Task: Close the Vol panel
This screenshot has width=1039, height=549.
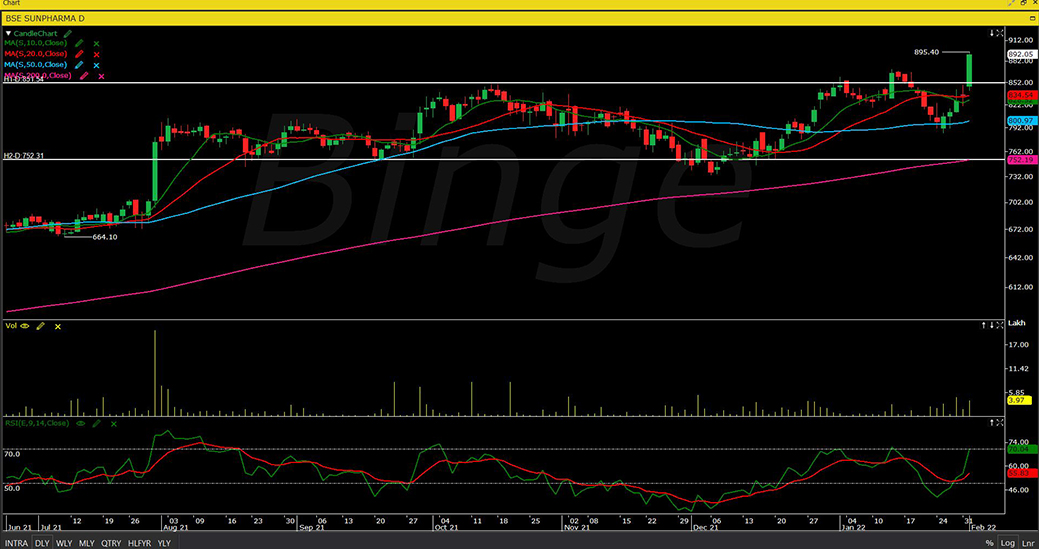Action: pyautogui.click(x=1000, y=325)
